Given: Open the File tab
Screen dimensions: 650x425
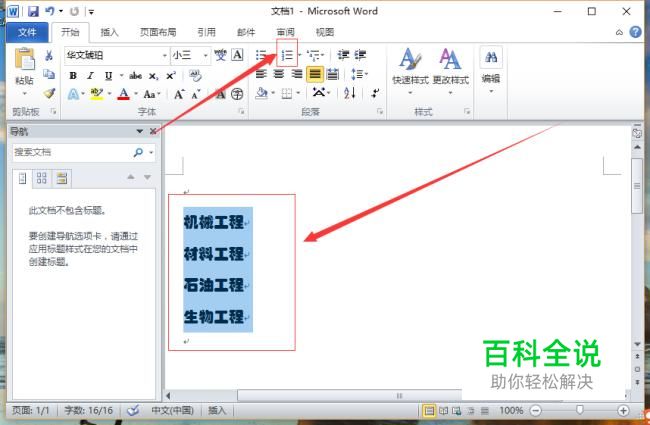Looking at the screenshot, I should [27, 32].
